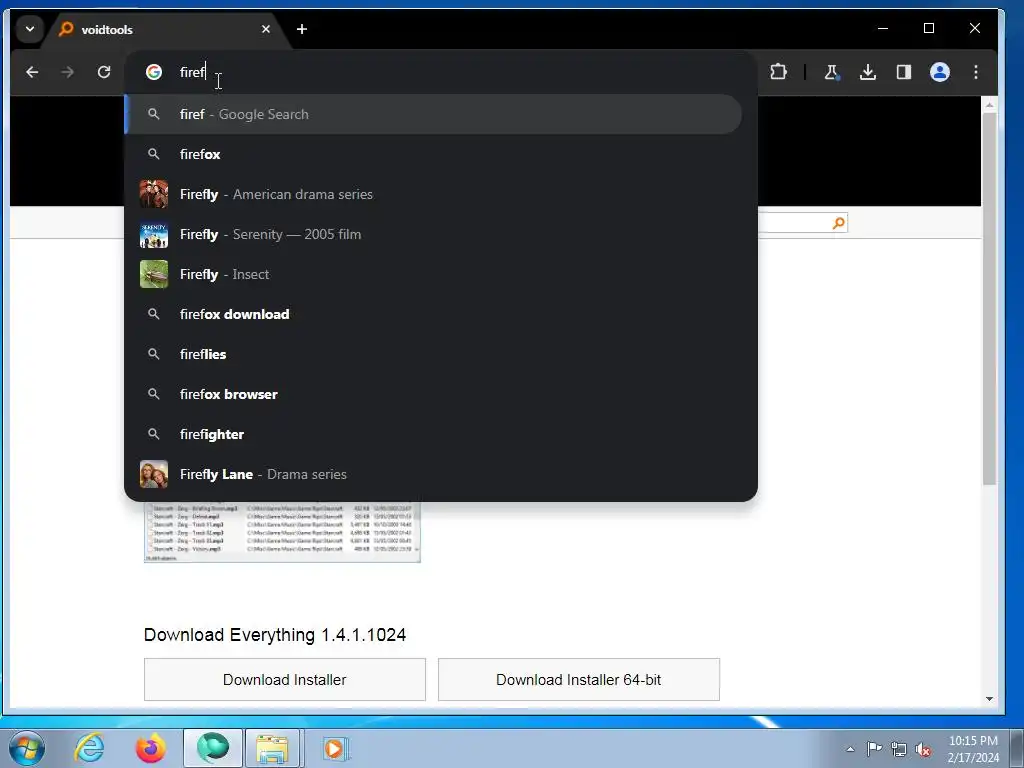Image resolution: width=1024 pixels, height=768 pixels.
Task: Open the Everything screenshot thumbnail
Action: tap(282, 532)
